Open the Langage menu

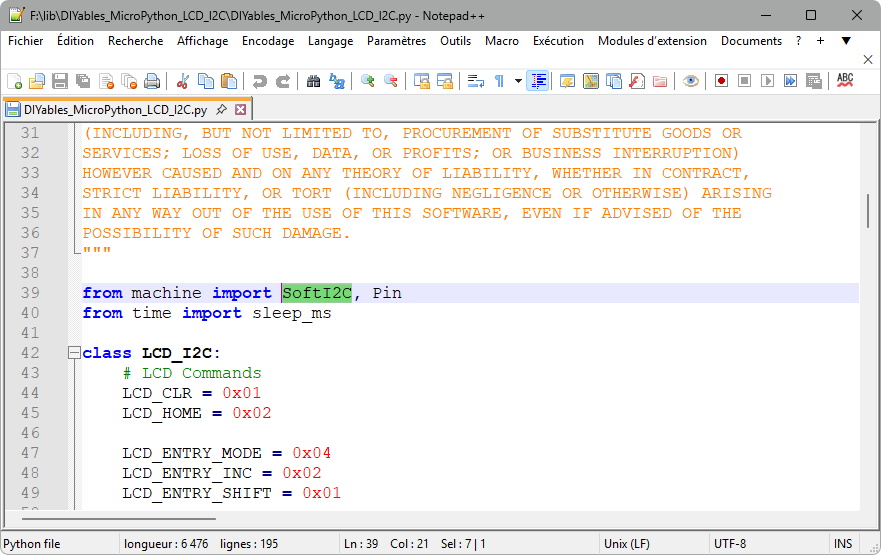coord(330,41)
